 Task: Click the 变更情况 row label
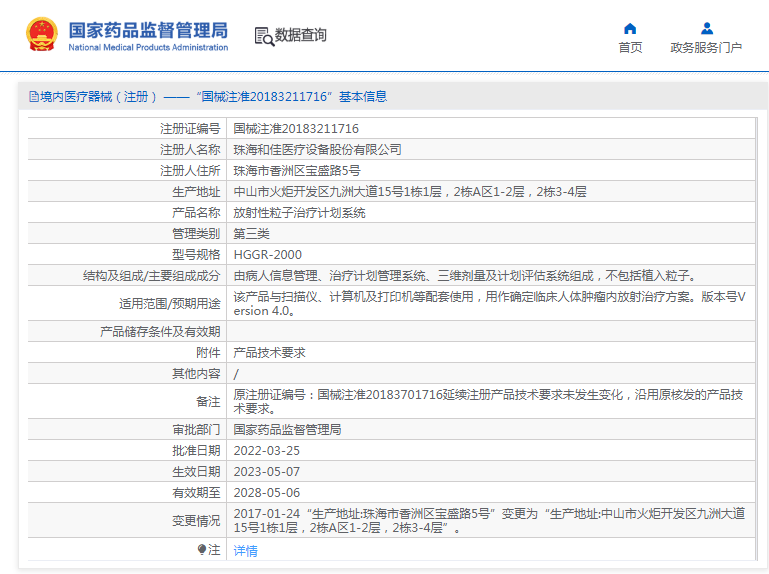196,521
